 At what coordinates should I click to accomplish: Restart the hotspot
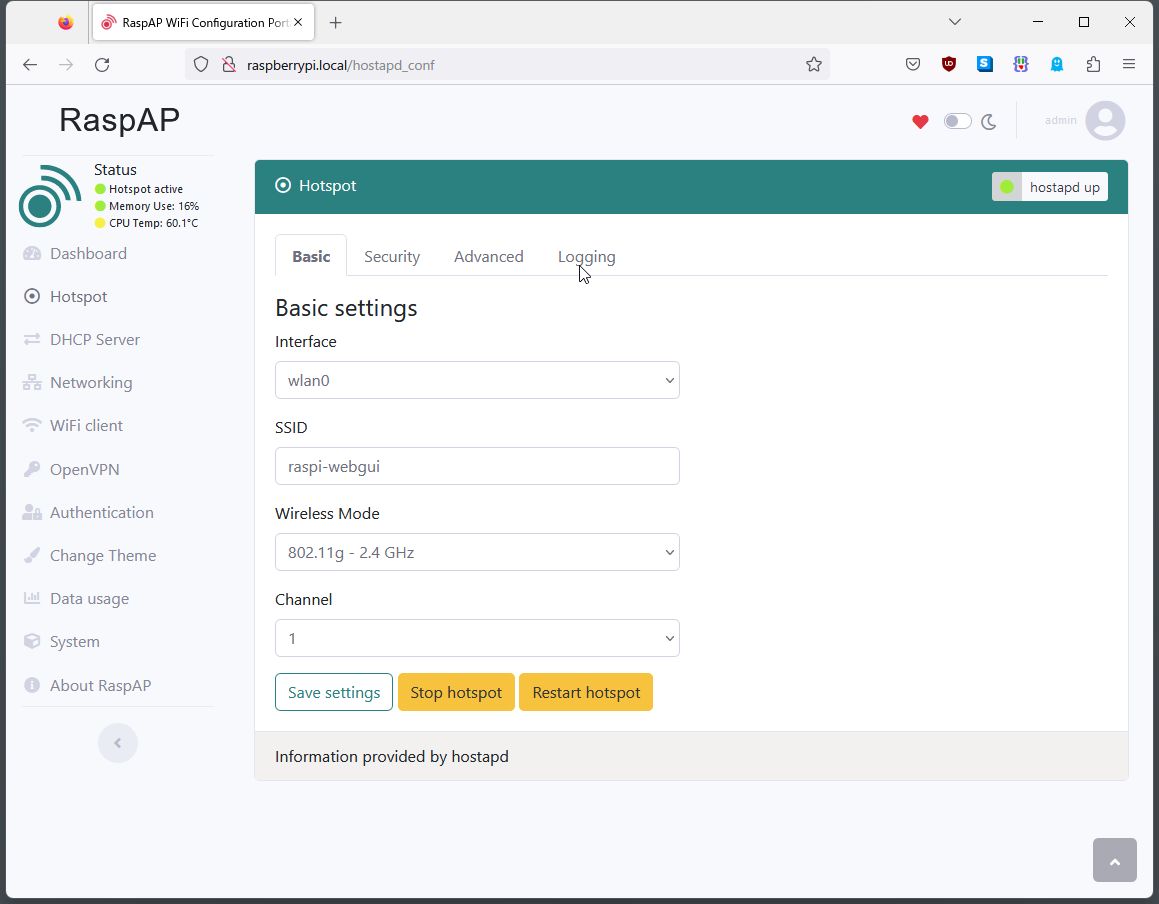586,692
